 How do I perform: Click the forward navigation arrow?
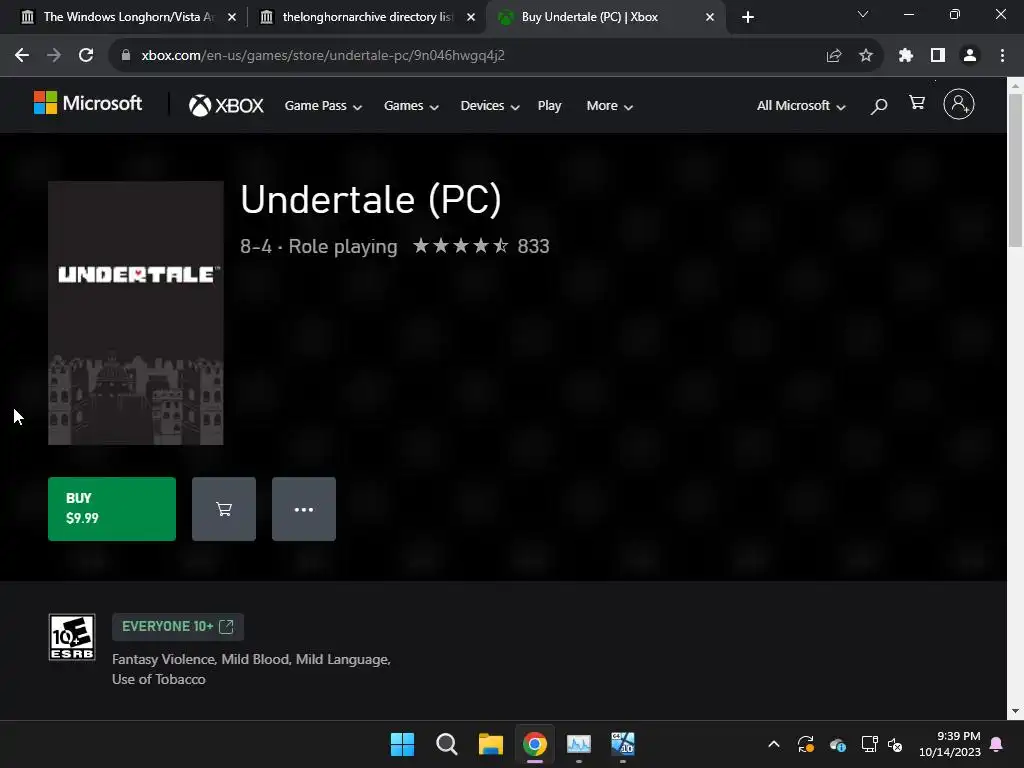54,56
